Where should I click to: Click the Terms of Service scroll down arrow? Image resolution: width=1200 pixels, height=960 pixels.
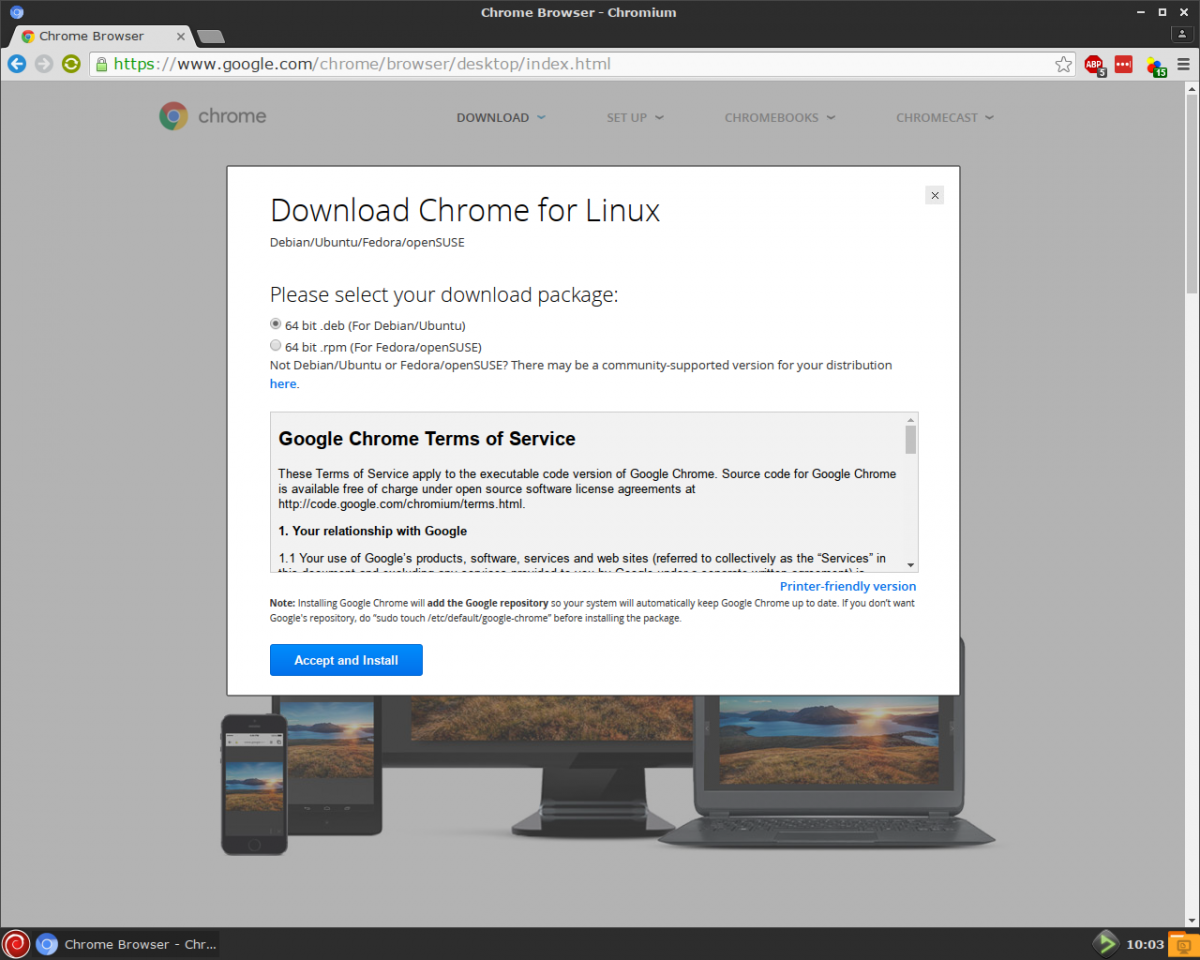[x=911, y=565]
